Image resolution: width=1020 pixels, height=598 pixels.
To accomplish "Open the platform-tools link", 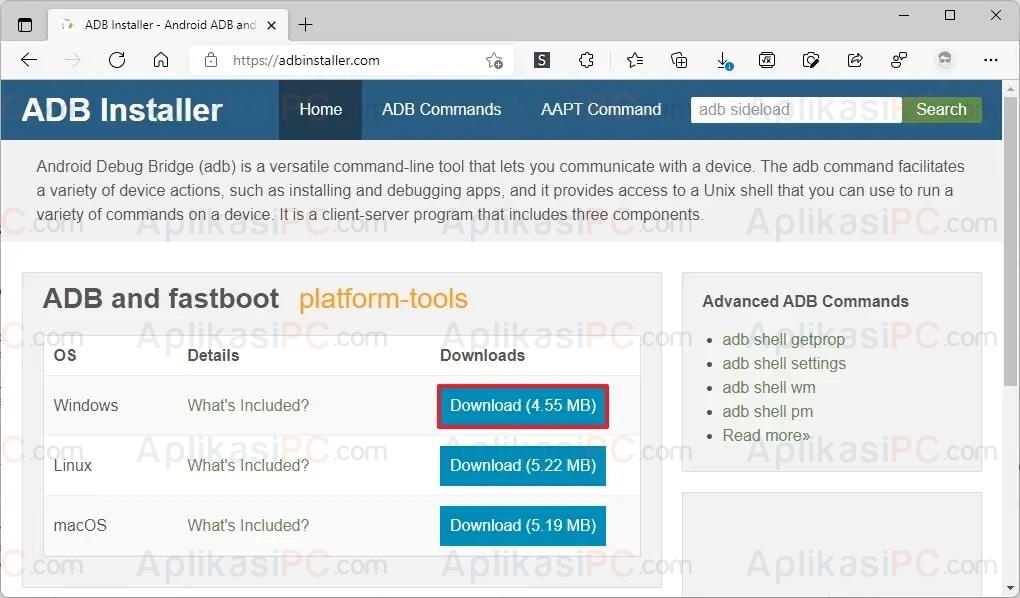I will (x=383, y=299).
